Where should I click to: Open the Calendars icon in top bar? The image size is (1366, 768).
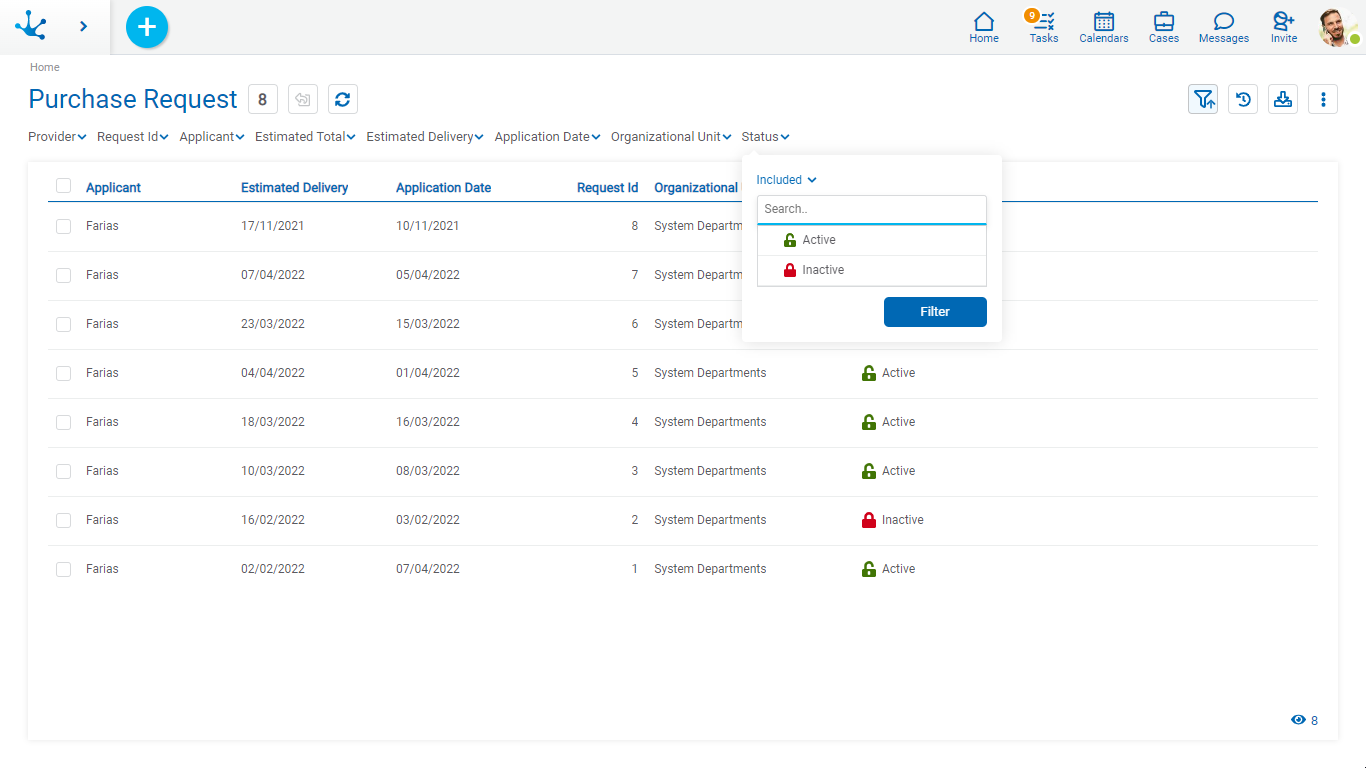pos(1104,27)
